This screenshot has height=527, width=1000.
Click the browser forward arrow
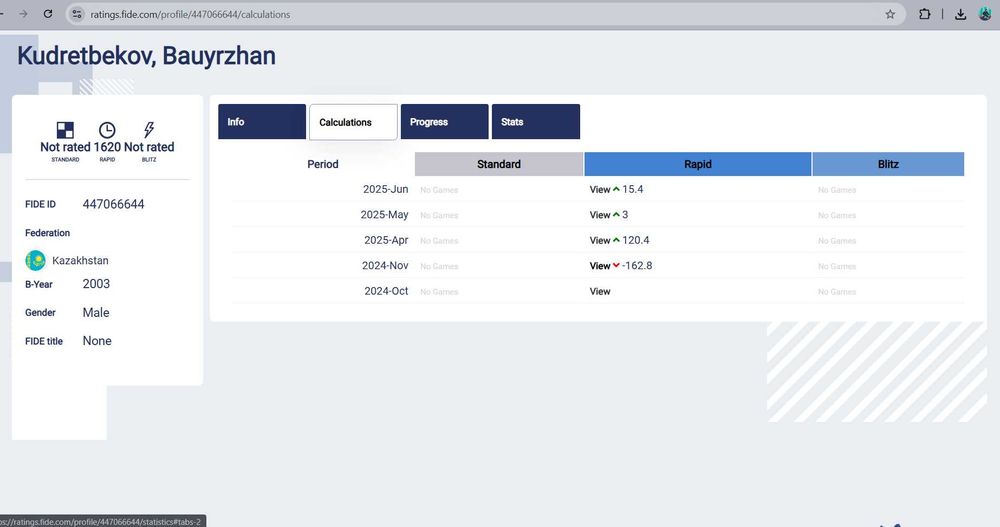point(23,13)
